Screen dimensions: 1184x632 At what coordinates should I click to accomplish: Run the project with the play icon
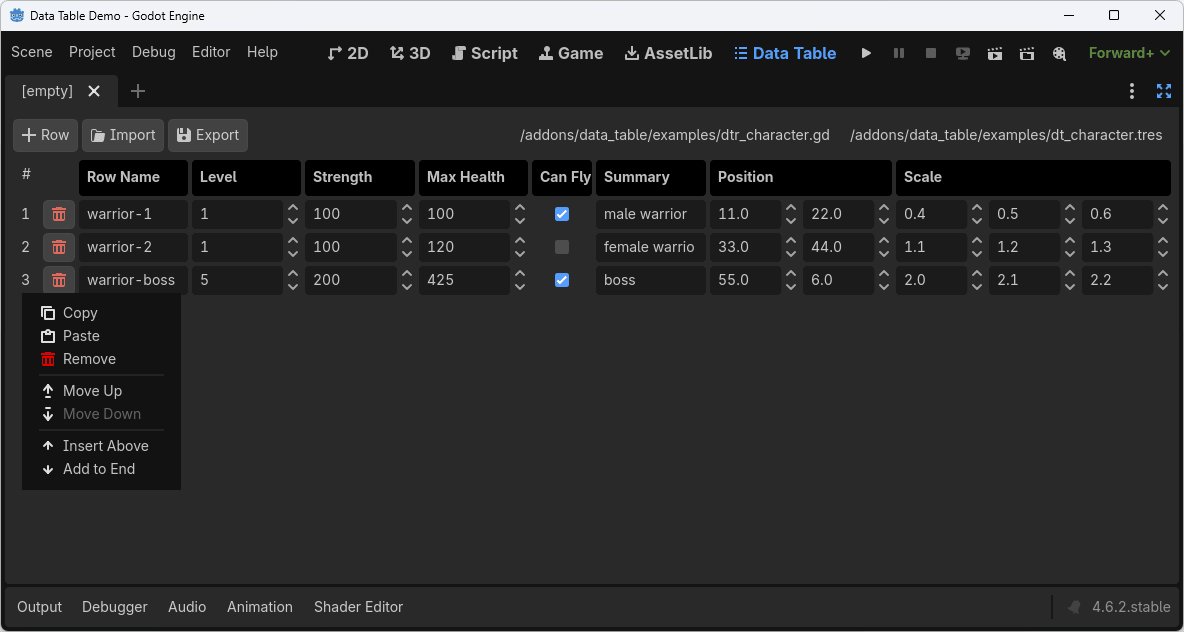point(866,53)
